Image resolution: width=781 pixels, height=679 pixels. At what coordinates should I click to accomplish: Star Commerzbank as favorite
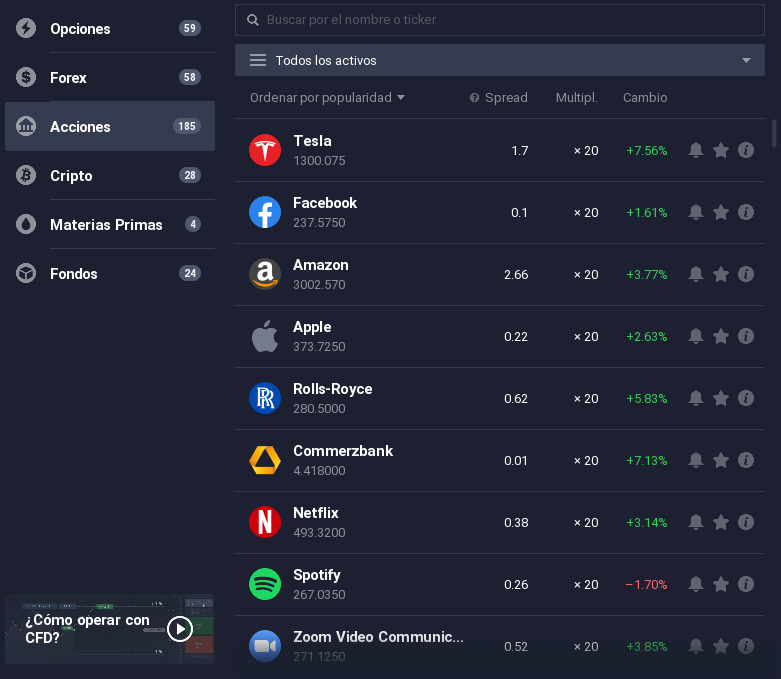coord(721,460)
